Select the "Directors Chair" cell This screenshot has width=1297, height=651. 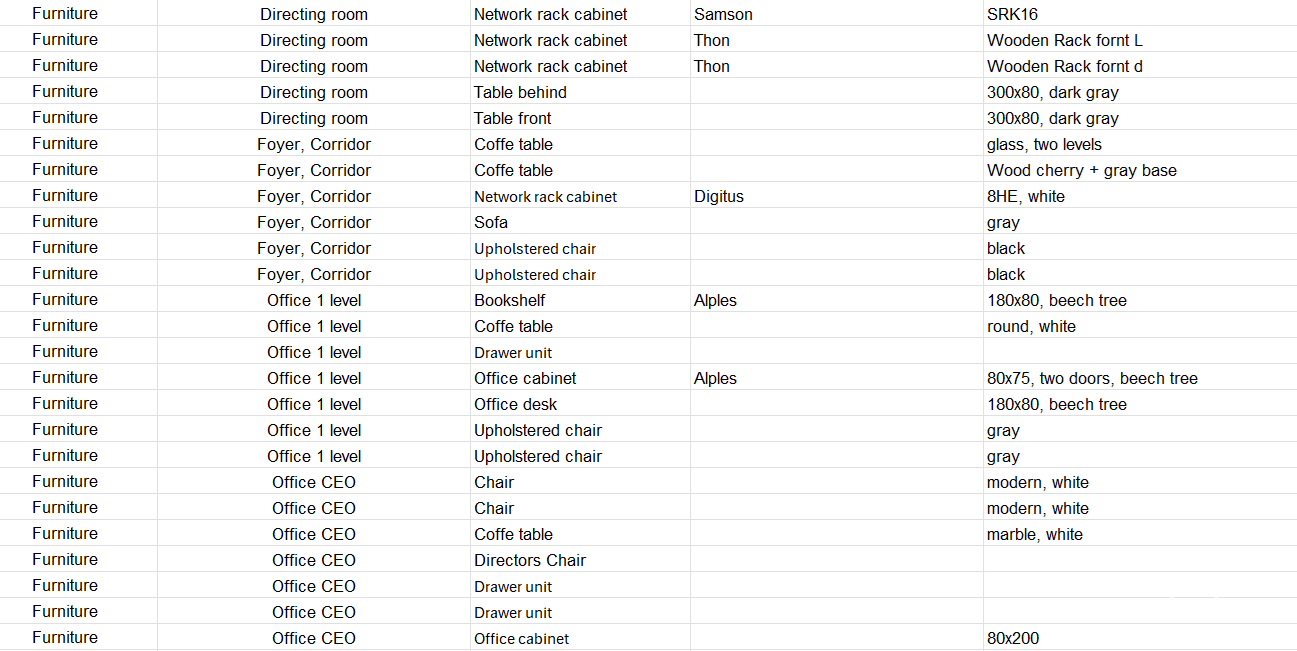(x=530, y=560)
